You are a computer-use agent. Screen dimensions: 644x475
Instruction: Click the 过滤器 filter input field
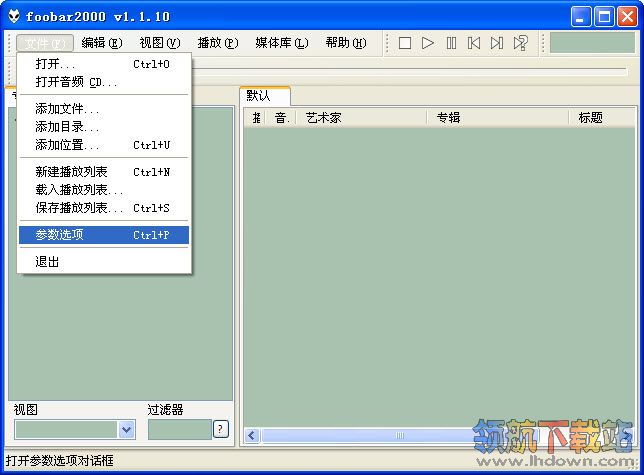179,429
